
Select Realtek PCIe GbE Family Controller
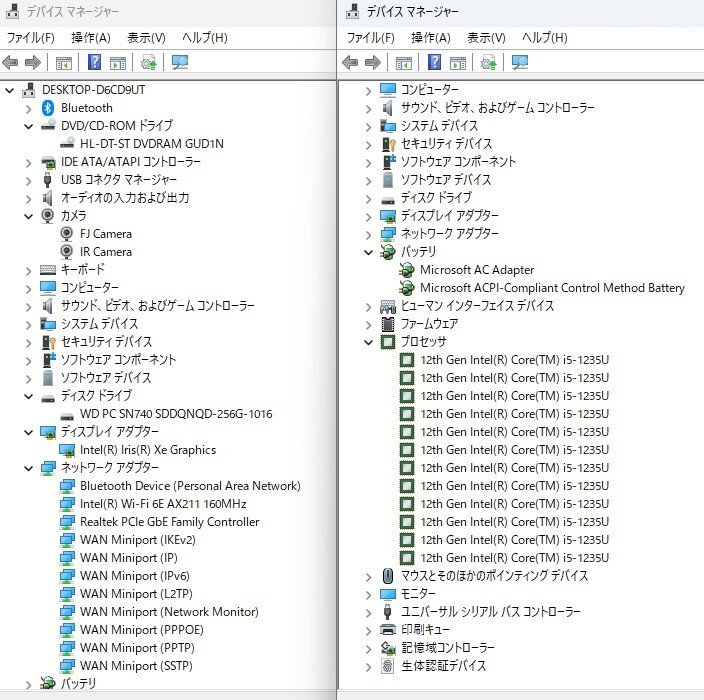click(169, 522)
